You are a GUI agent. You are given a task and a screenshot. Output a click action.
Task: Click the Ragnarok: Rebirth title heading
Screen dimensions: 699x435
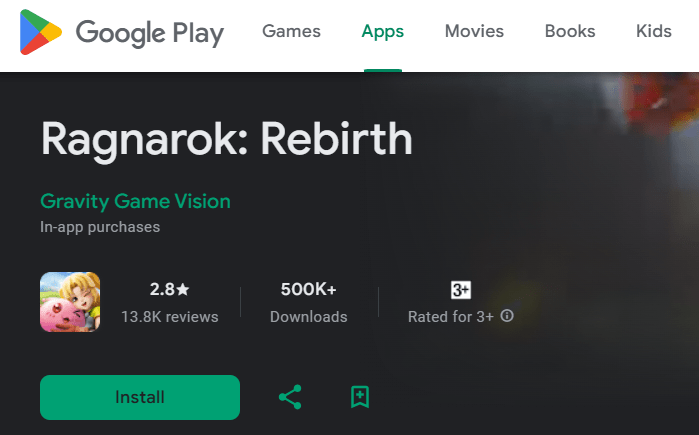pos(226,140)
